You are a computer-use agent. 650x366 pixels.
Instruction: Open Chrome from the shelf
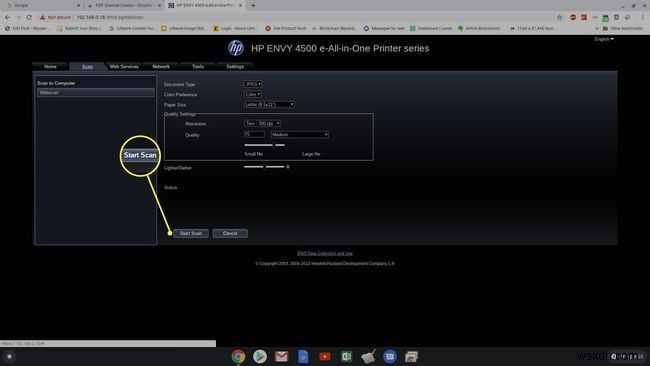238,356
